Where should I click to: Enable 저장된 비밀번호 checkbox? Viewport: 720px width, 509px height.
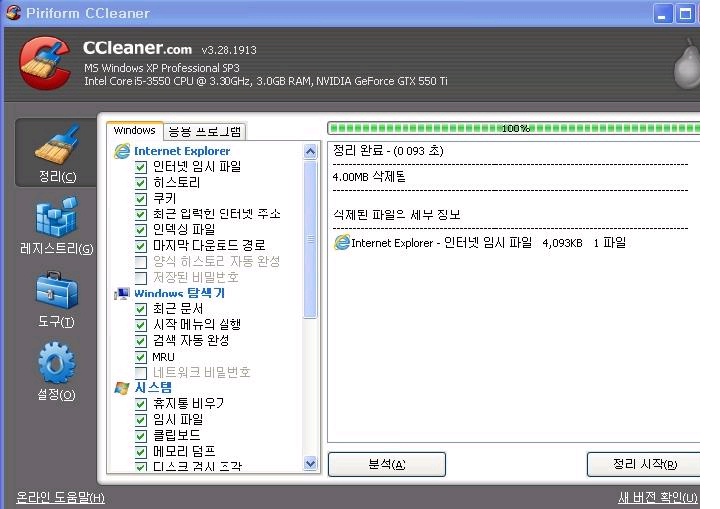pyautogui.click(x=141, y=277)
